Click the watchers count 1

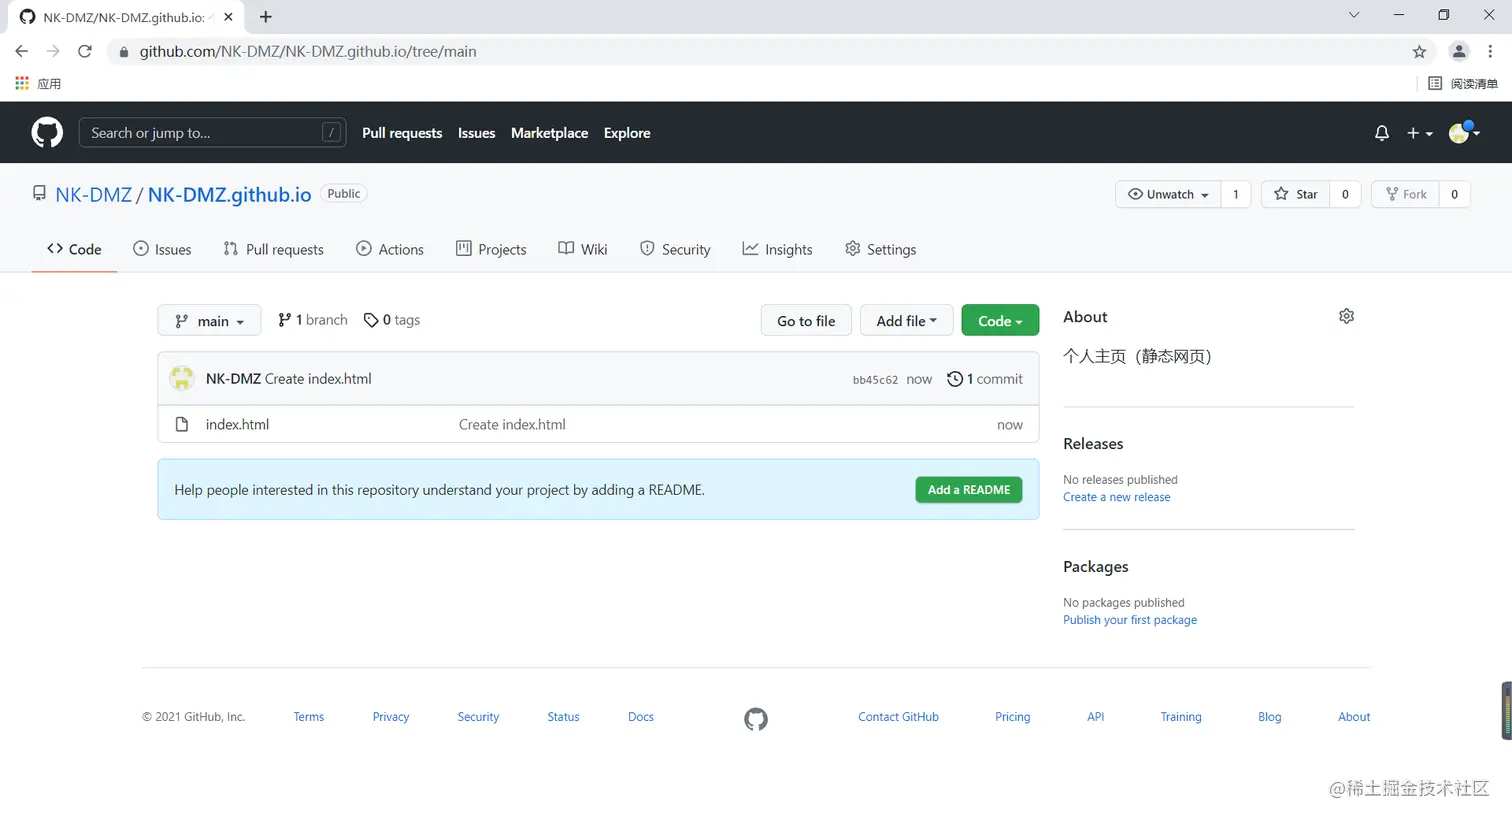point(1236,194)
